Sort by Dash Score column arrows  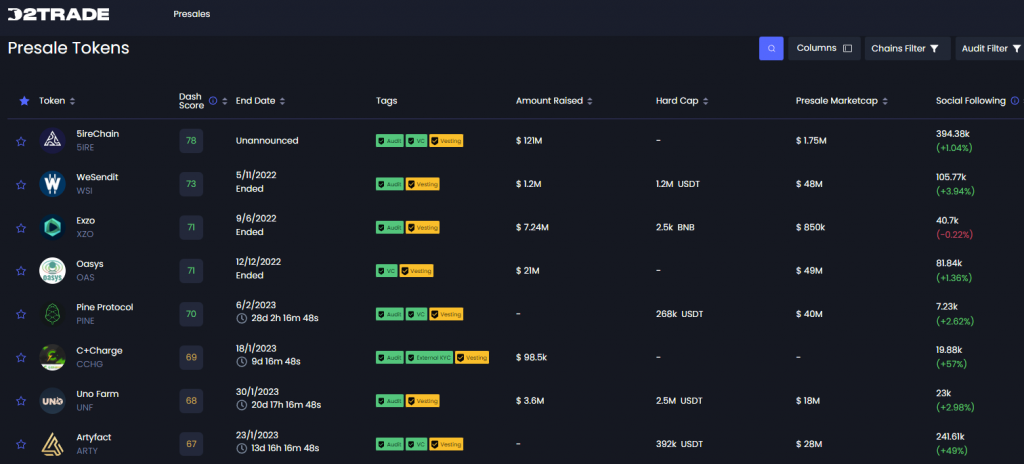(224, 101)
